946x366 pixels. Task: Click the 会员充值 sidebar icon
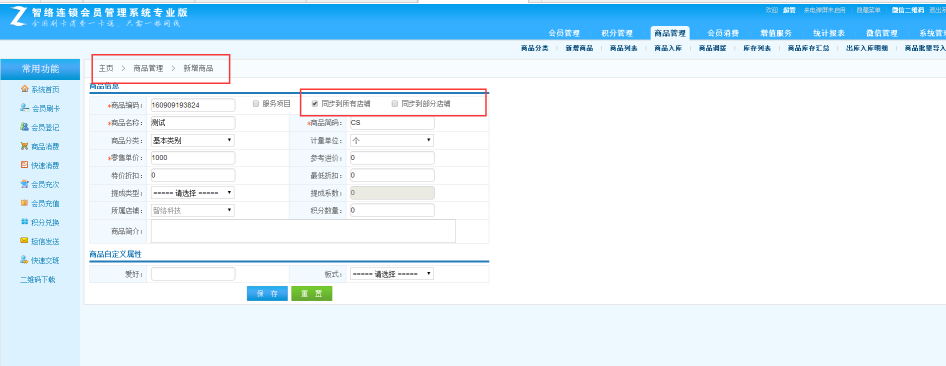coord(25,203)
